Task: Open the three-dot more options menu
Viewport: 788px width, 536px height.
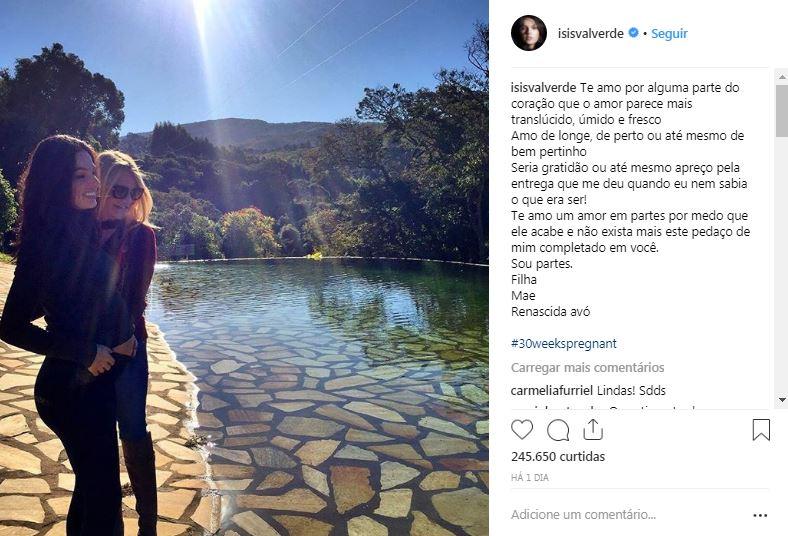Action: click(x=760, y=515)
